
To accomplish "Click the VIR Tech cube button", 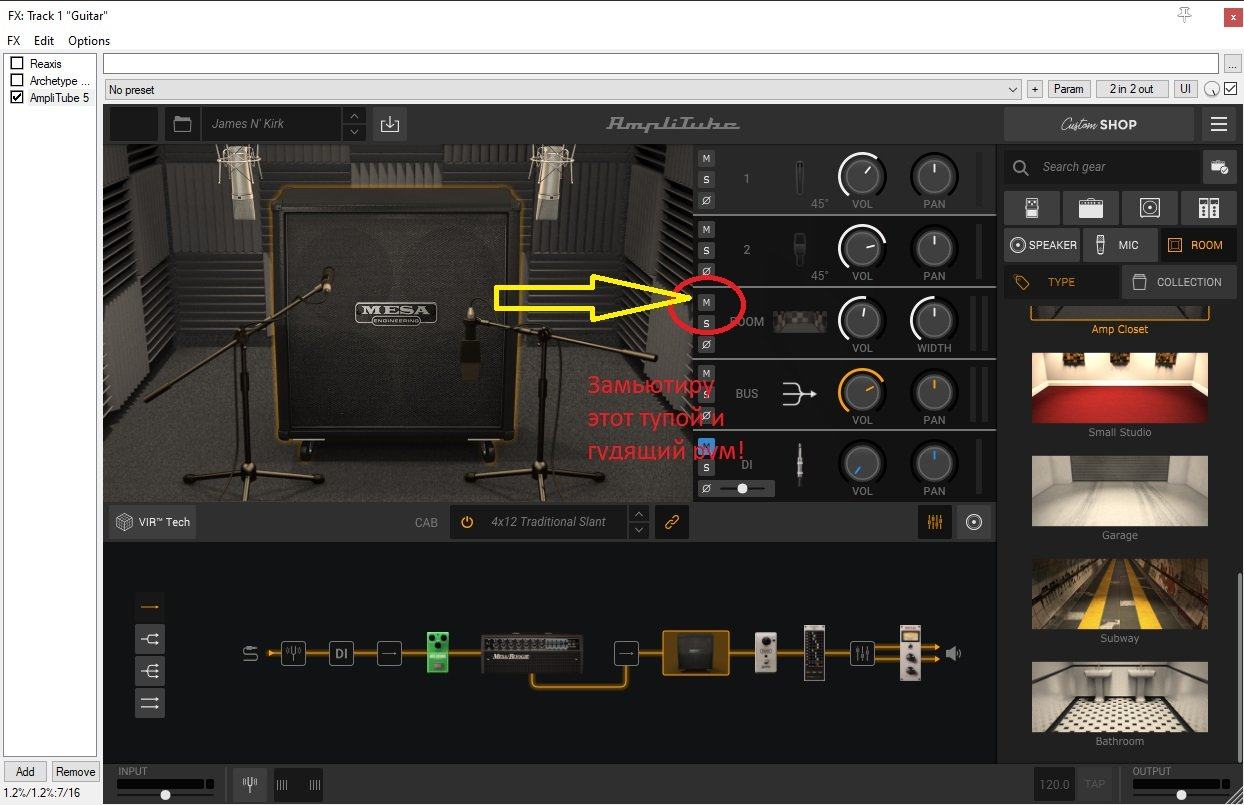I will [x=153, y=522].
